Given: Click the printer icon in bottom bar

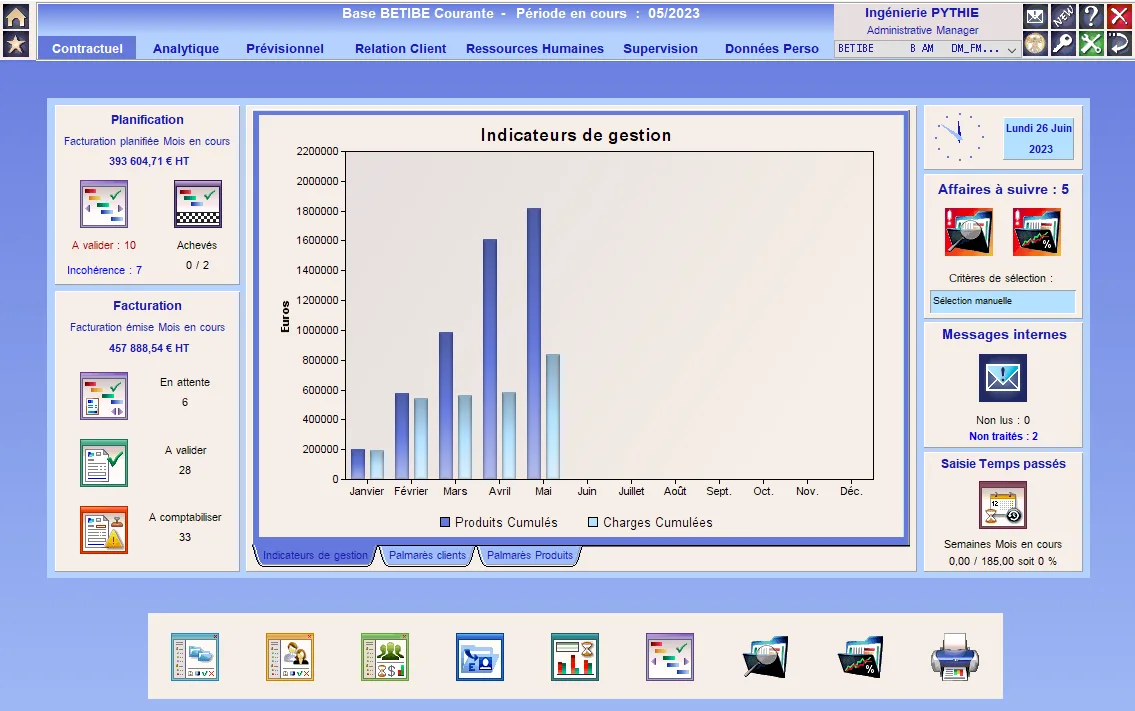Looking at the screenshot, I should [x=955, y=657].
